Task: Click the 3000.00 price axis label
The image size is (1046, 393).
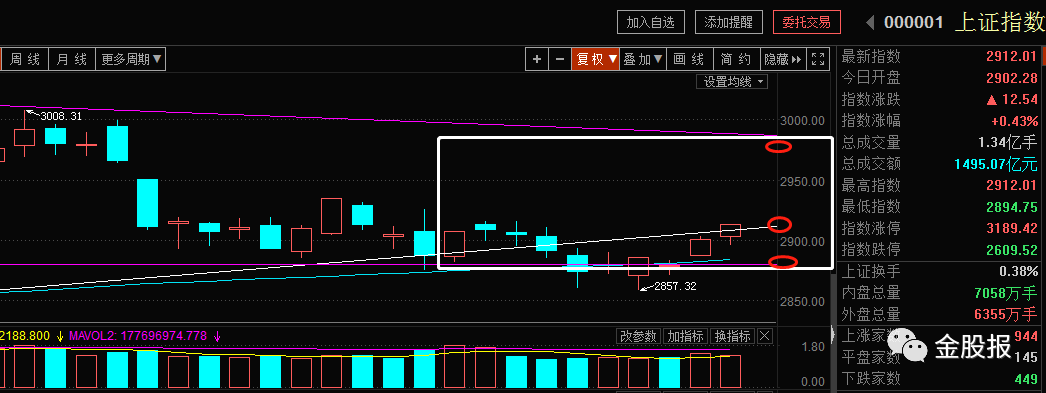Action: [x=802, y=121]
